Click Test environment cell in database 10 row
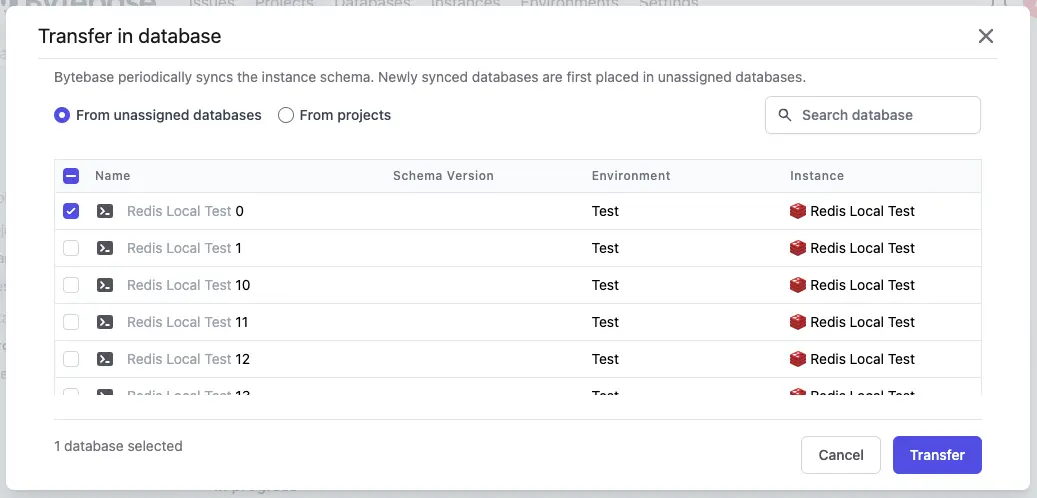Image resolution: width=1037 pixels, height=498 pixels. [x=605, y=285]
